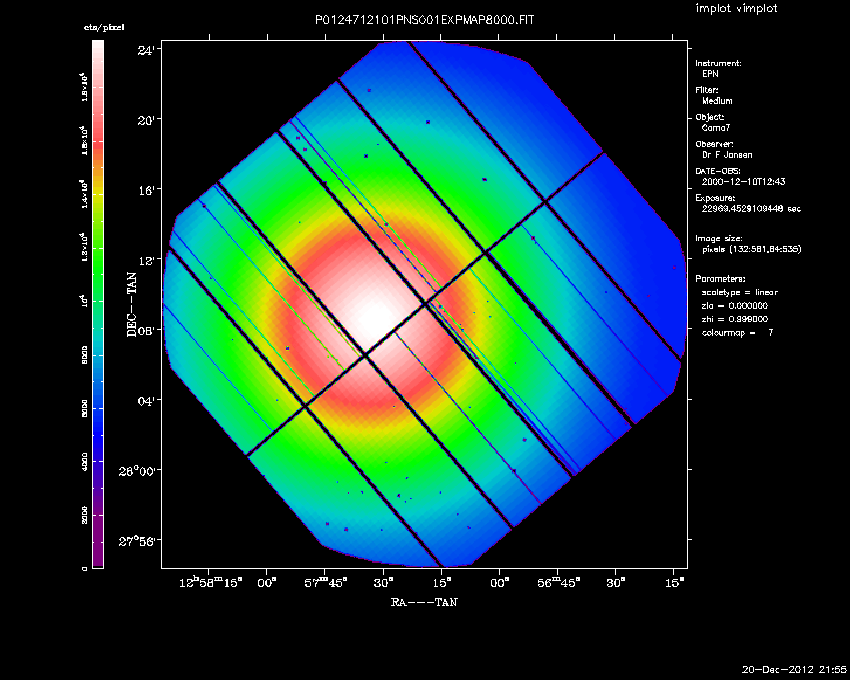The height and width of the screenshot is (680, 850).
Task: Click the 'colourmap = 7' parameter
Action: (x=737, y=331)
